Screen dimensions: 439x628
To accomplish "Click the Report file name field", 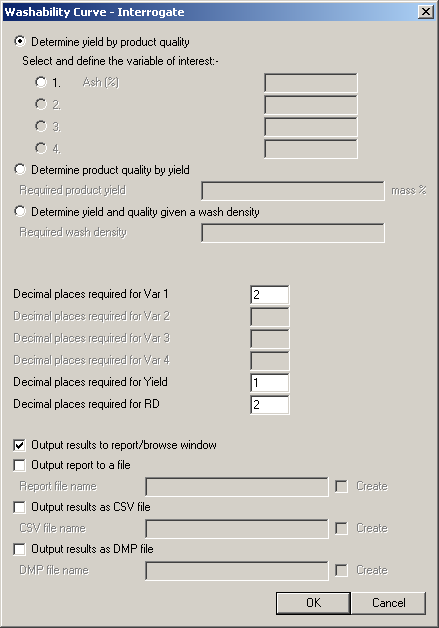I will click(237, 487).
